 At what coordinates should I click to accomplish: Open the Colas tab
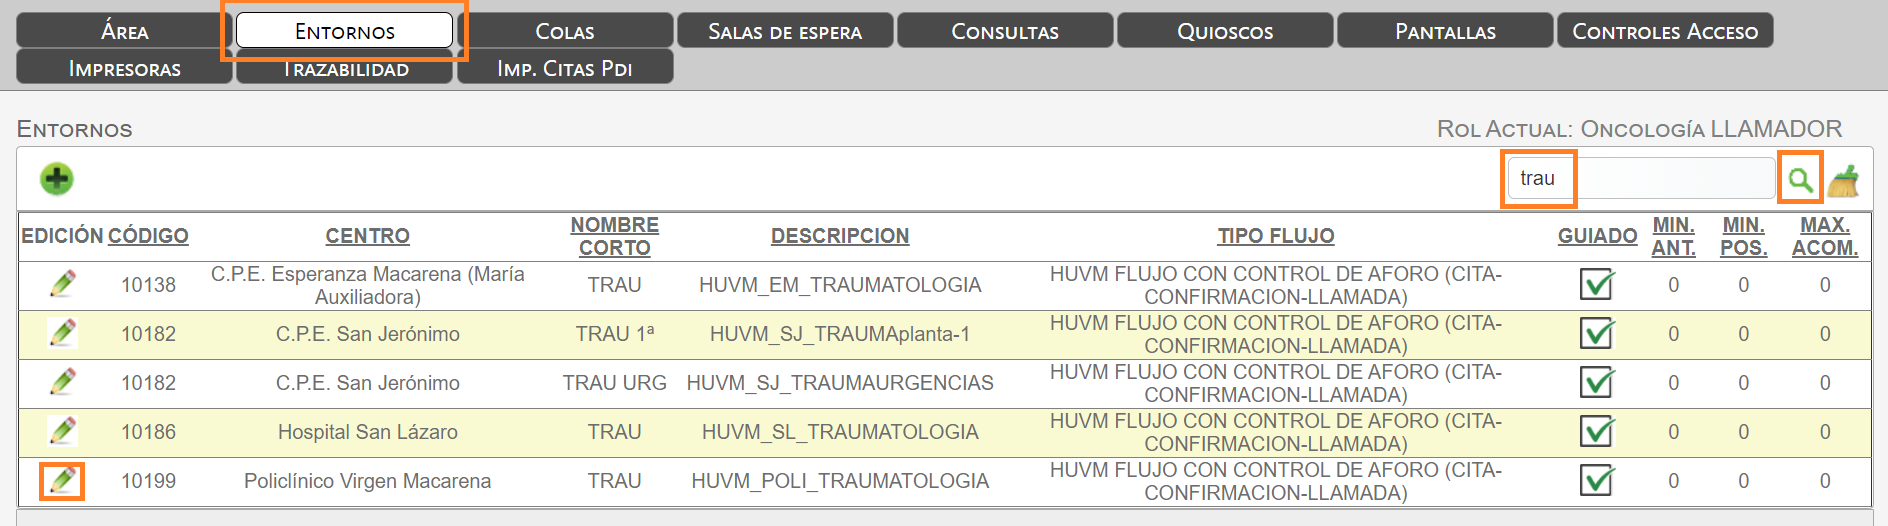coord(565,31)
